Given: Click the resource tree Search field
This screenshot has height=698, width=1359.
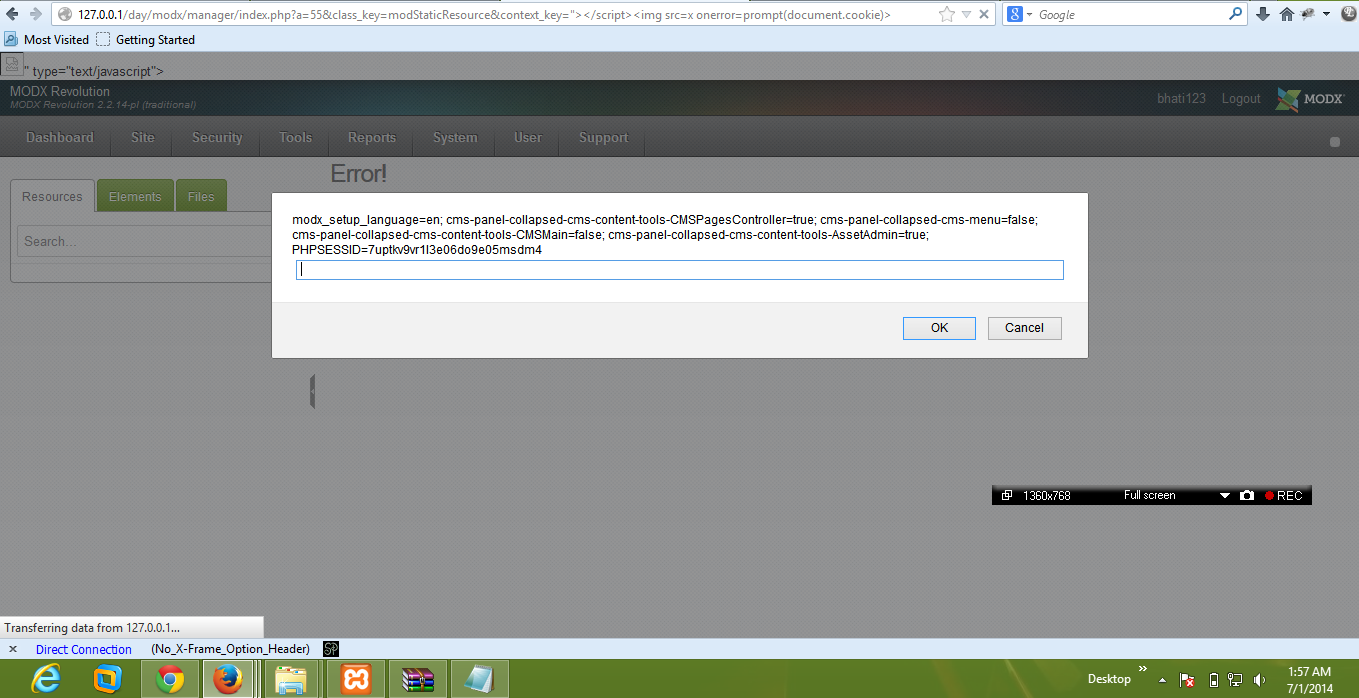Looking at the screenshot, I should [x=145, y=241].
